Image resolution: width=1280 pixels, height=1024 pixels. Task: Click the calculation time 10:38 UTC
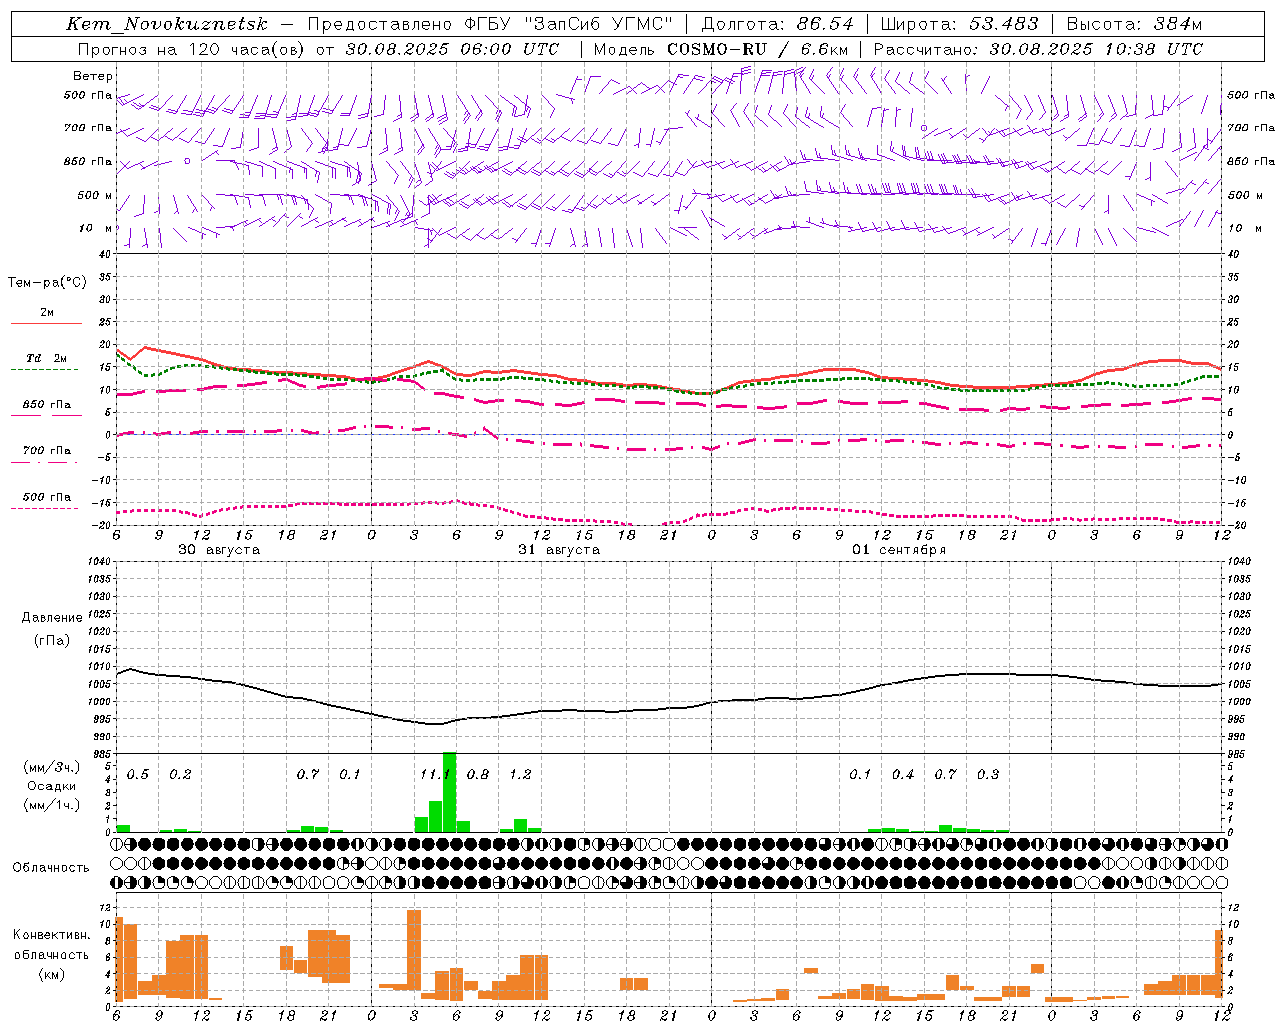1153,49
